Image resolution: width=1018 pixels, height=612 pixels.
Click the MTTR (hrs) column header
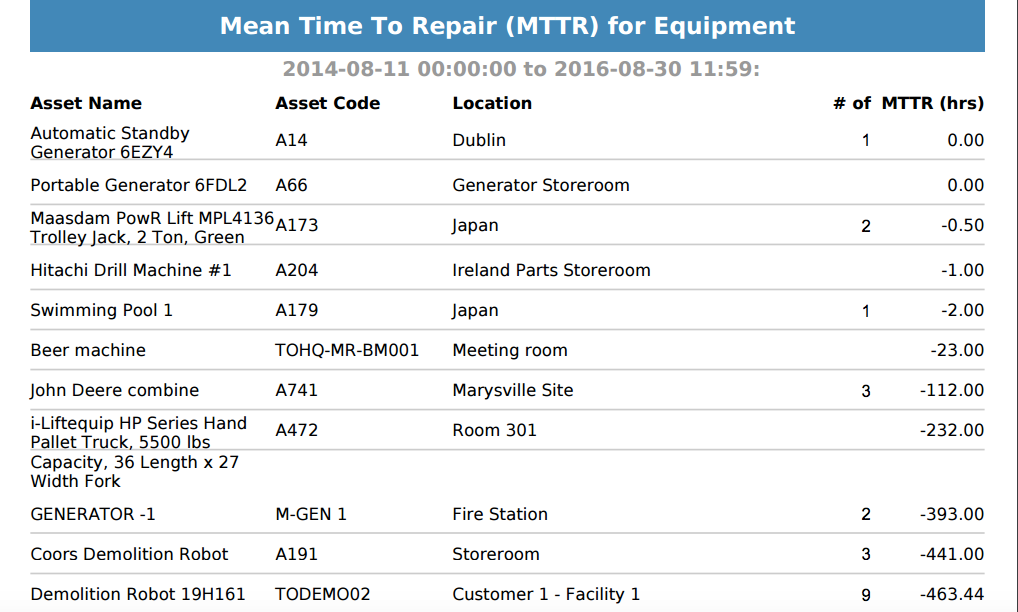point(932,103)
